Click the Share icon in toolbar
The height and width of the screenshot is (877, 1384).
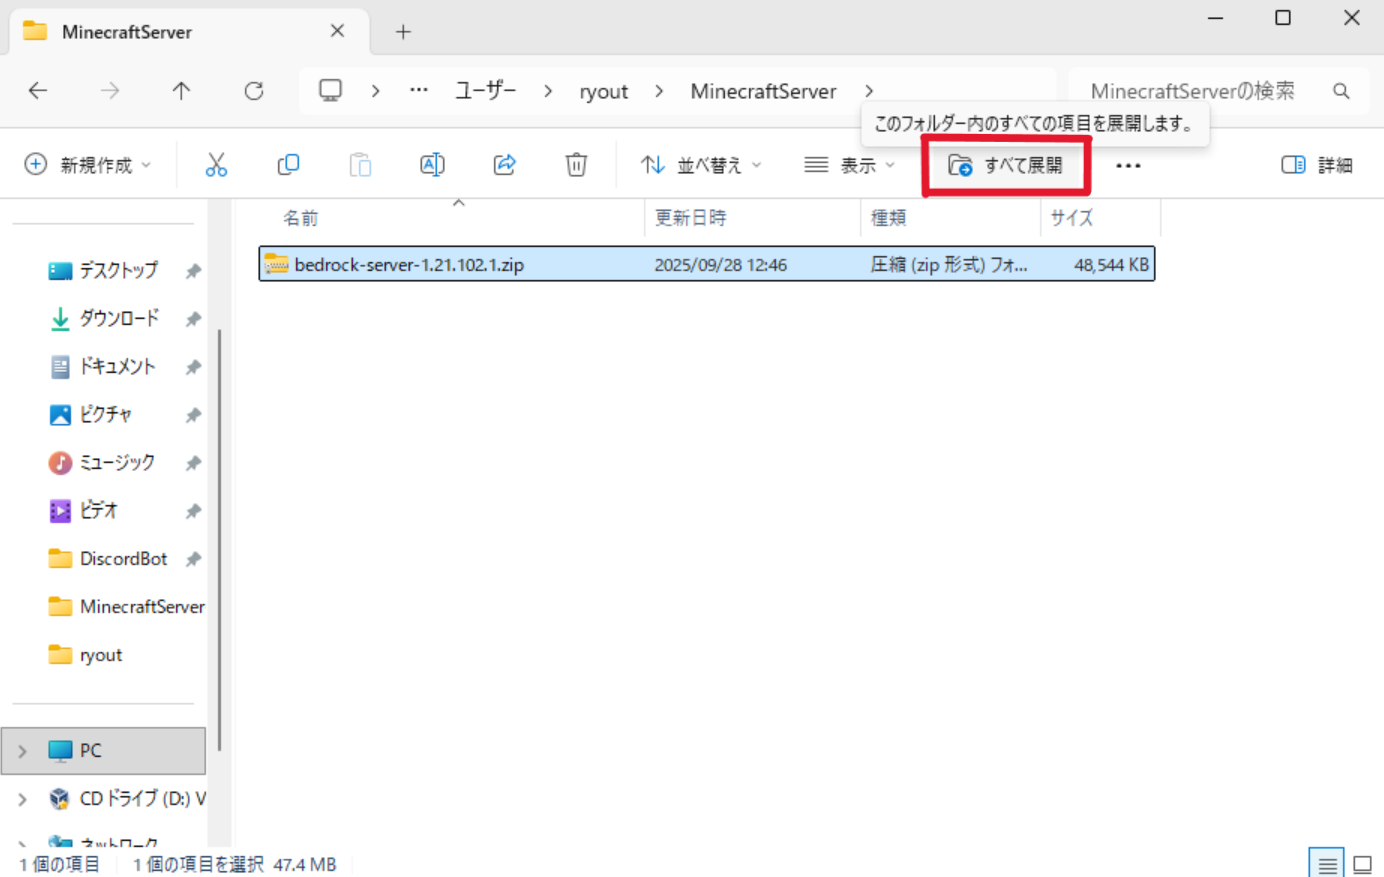point(504,165)
